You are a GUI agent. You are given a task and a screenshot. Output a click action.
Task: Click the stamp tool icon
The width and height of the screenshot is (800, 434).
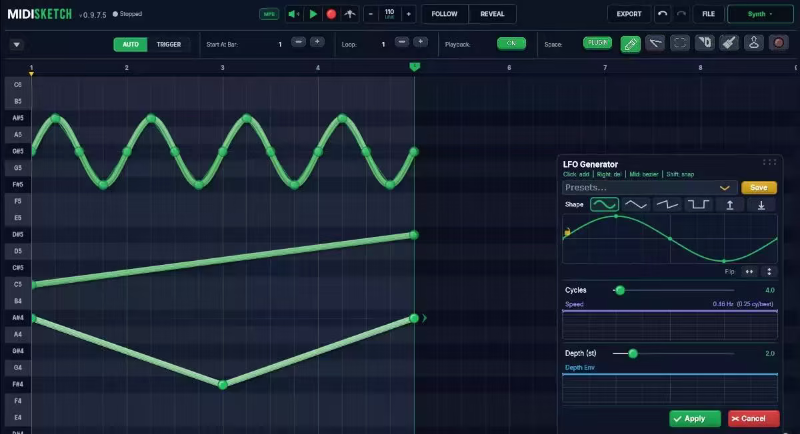tap(754, 43)
